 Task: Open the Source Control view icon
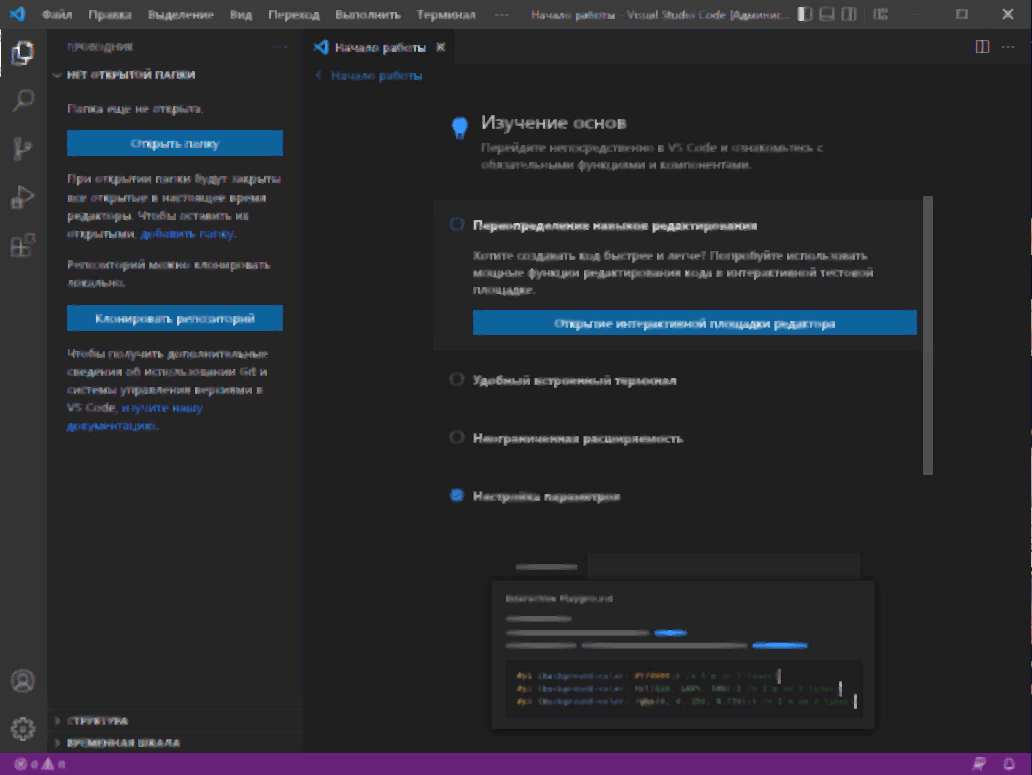(23, 149)
